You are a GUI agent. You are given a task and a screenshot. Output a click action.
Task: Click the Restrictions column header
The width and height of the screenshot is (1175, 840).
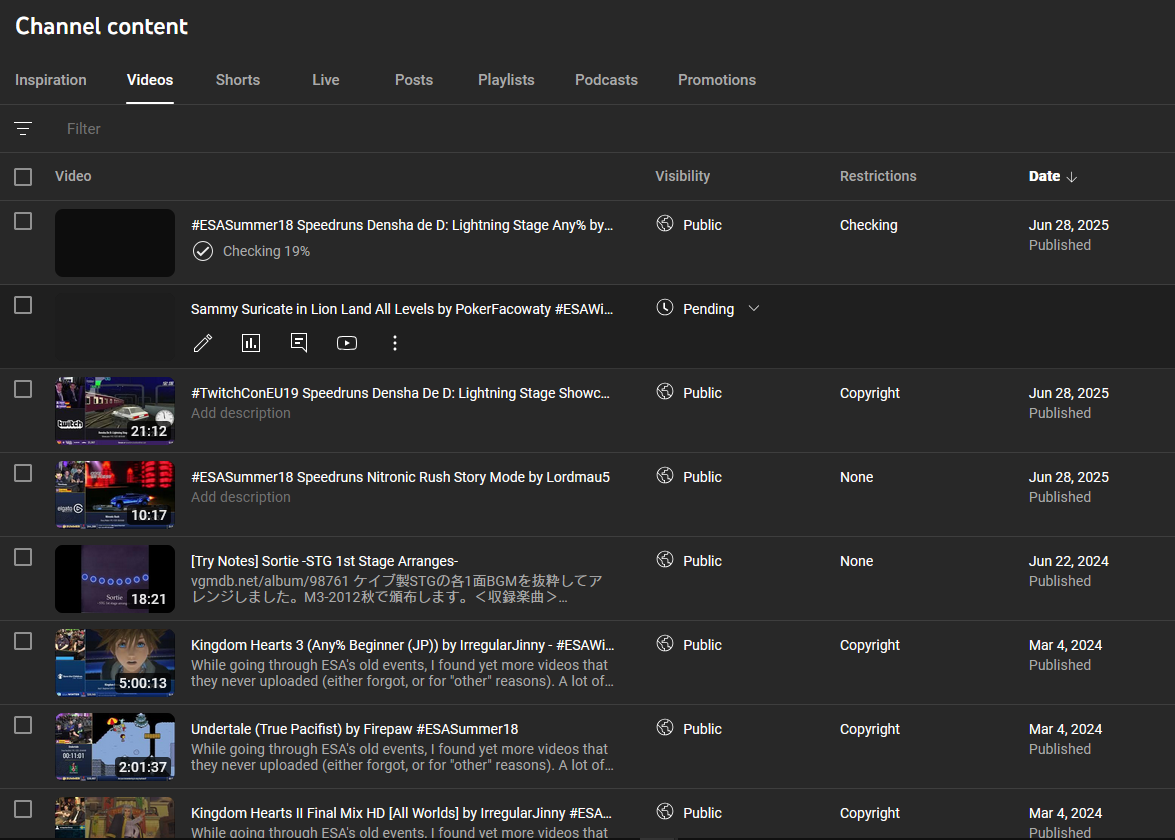point(878,176)
